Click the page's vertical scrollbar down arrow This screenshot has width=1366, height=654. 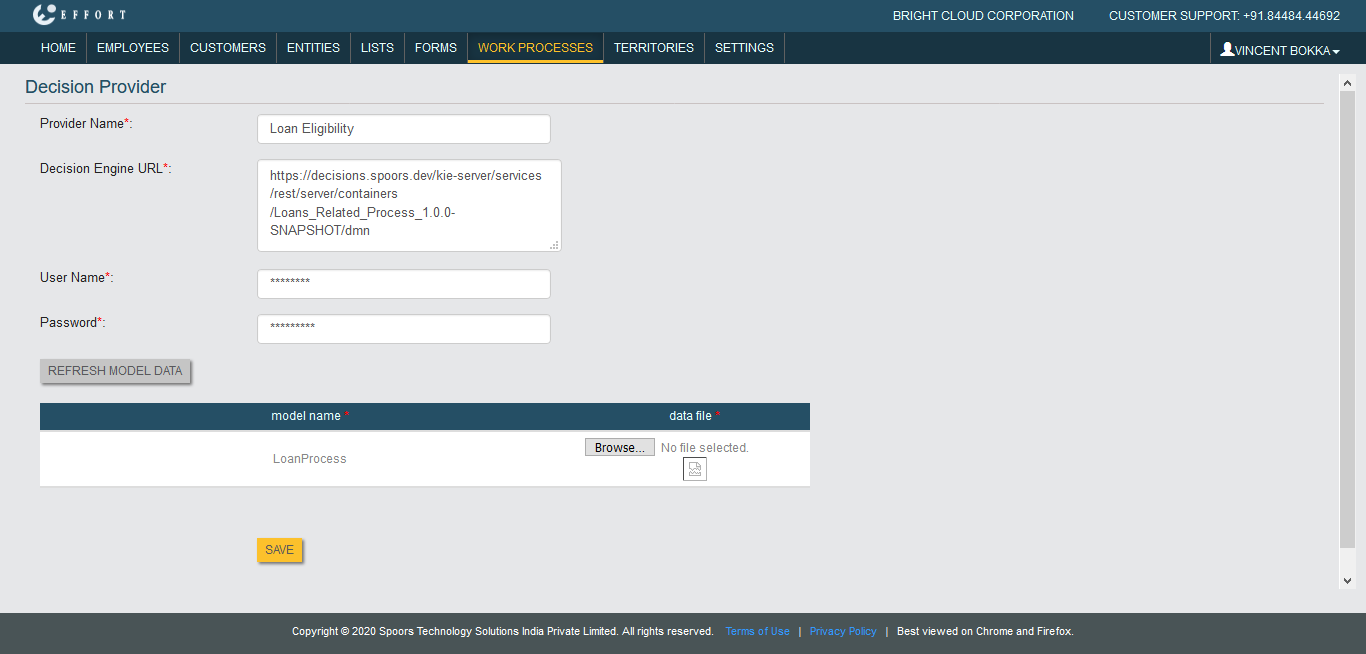coord(1347,580)
